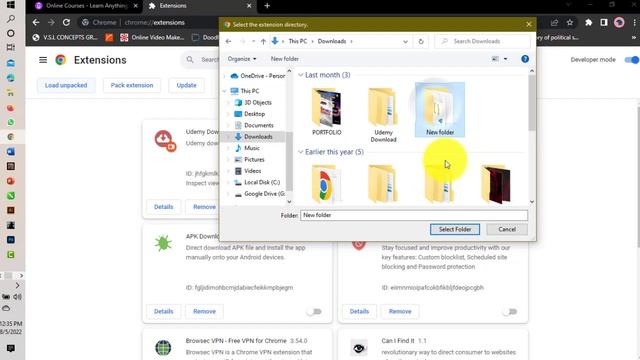
Task: Click Pack extension button
Action: [x=132, y=85]
